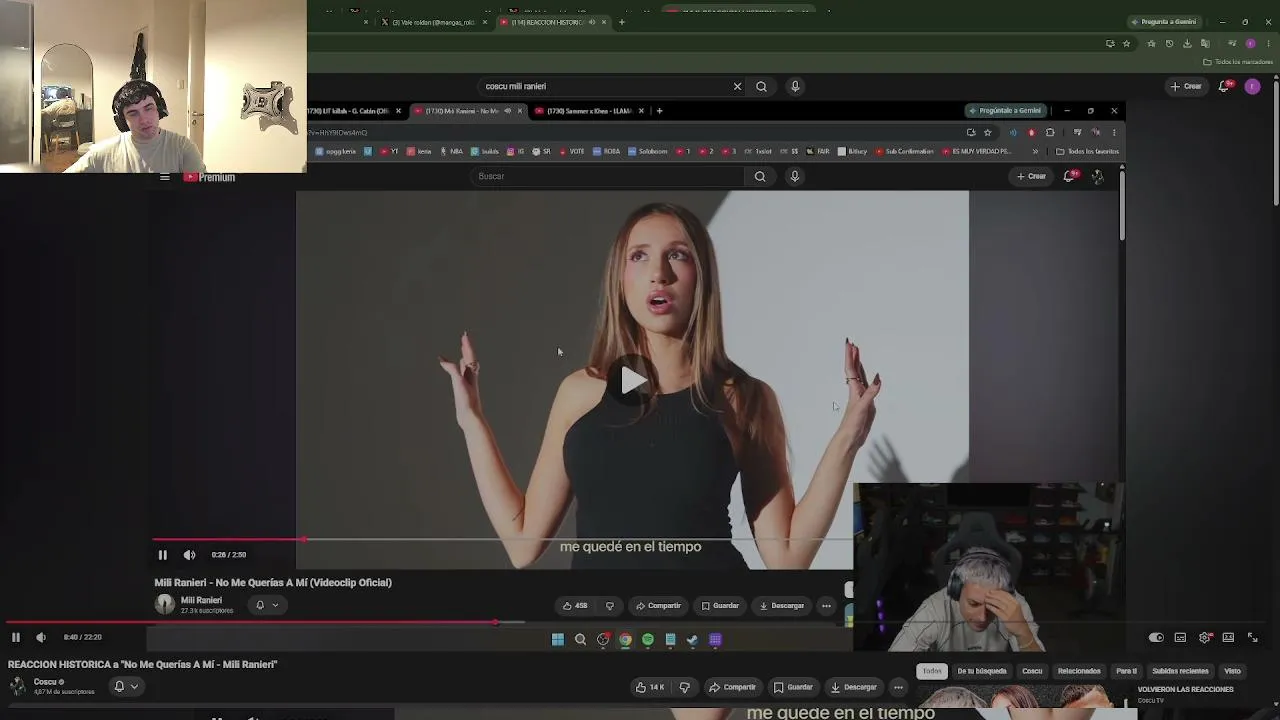Select the Para ti filter chip
This screenshot has height=720, width=1280.
point(1126,671)
